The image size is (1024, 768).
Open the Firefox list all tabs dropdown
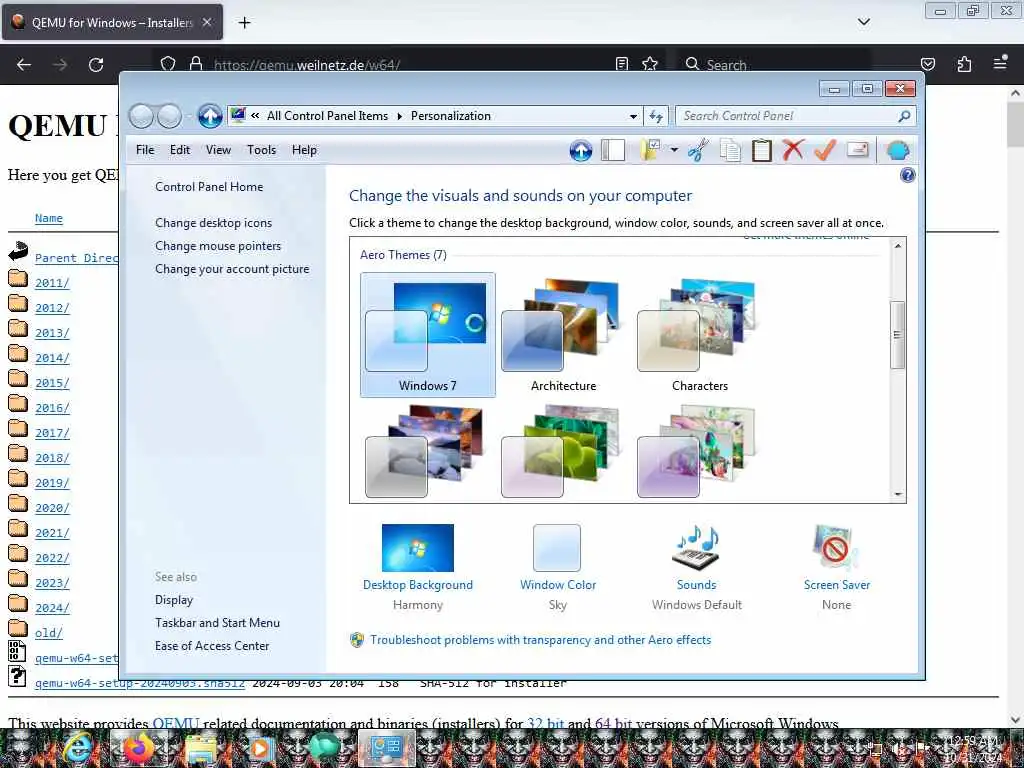coord(863,22)
